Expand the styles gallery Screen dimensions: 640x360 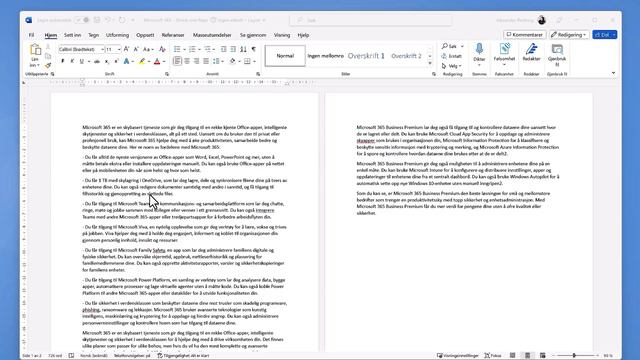click(x=430, y=63)
